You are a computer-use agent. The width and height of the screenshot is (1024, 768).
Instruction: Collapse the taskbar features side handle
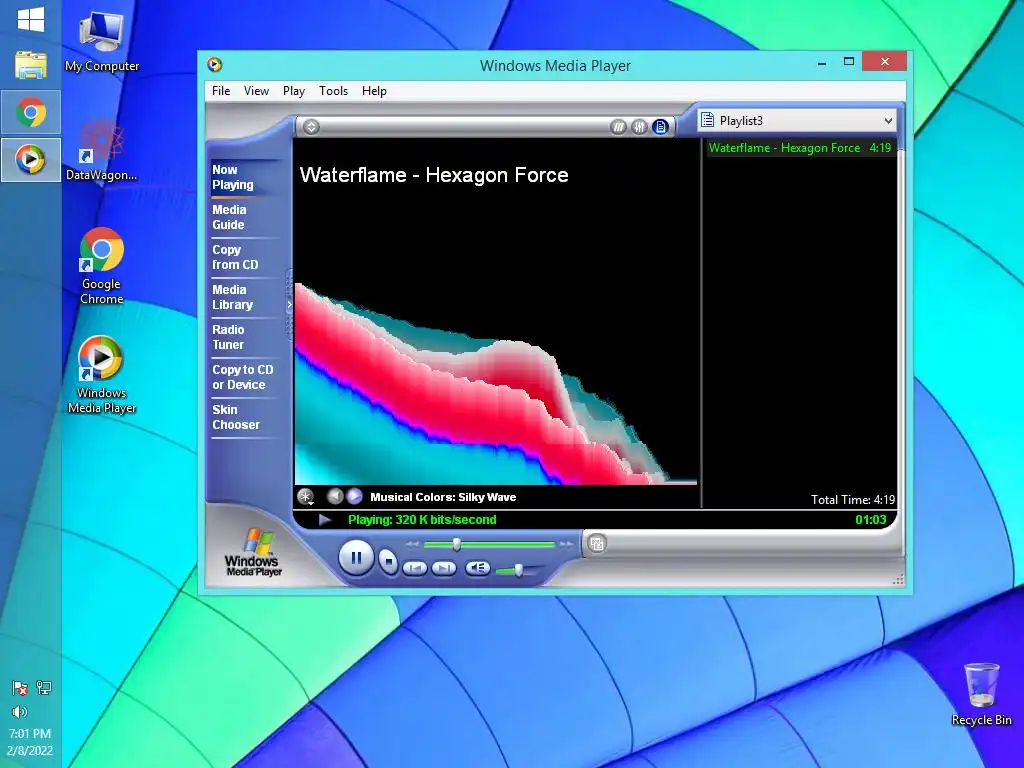click(289, 305)
